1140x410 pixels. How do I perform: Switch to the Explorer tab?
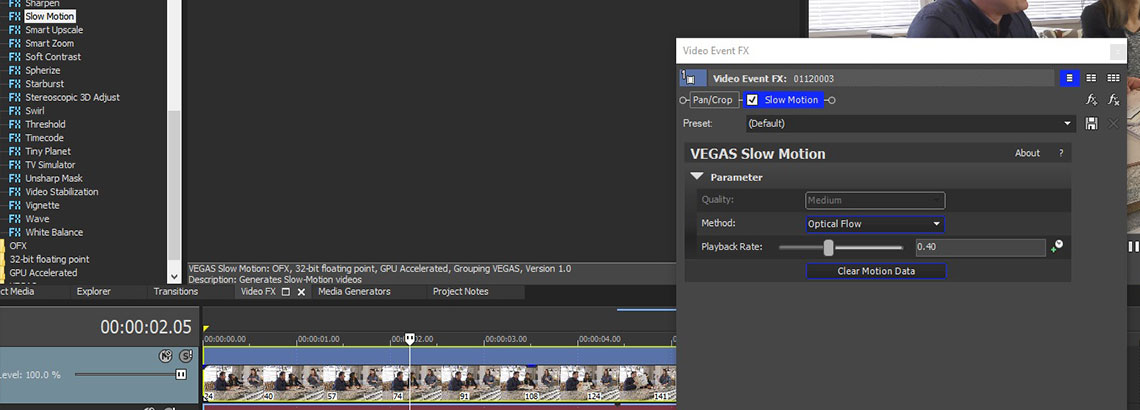pyautogui.click(x=94, y=292)
